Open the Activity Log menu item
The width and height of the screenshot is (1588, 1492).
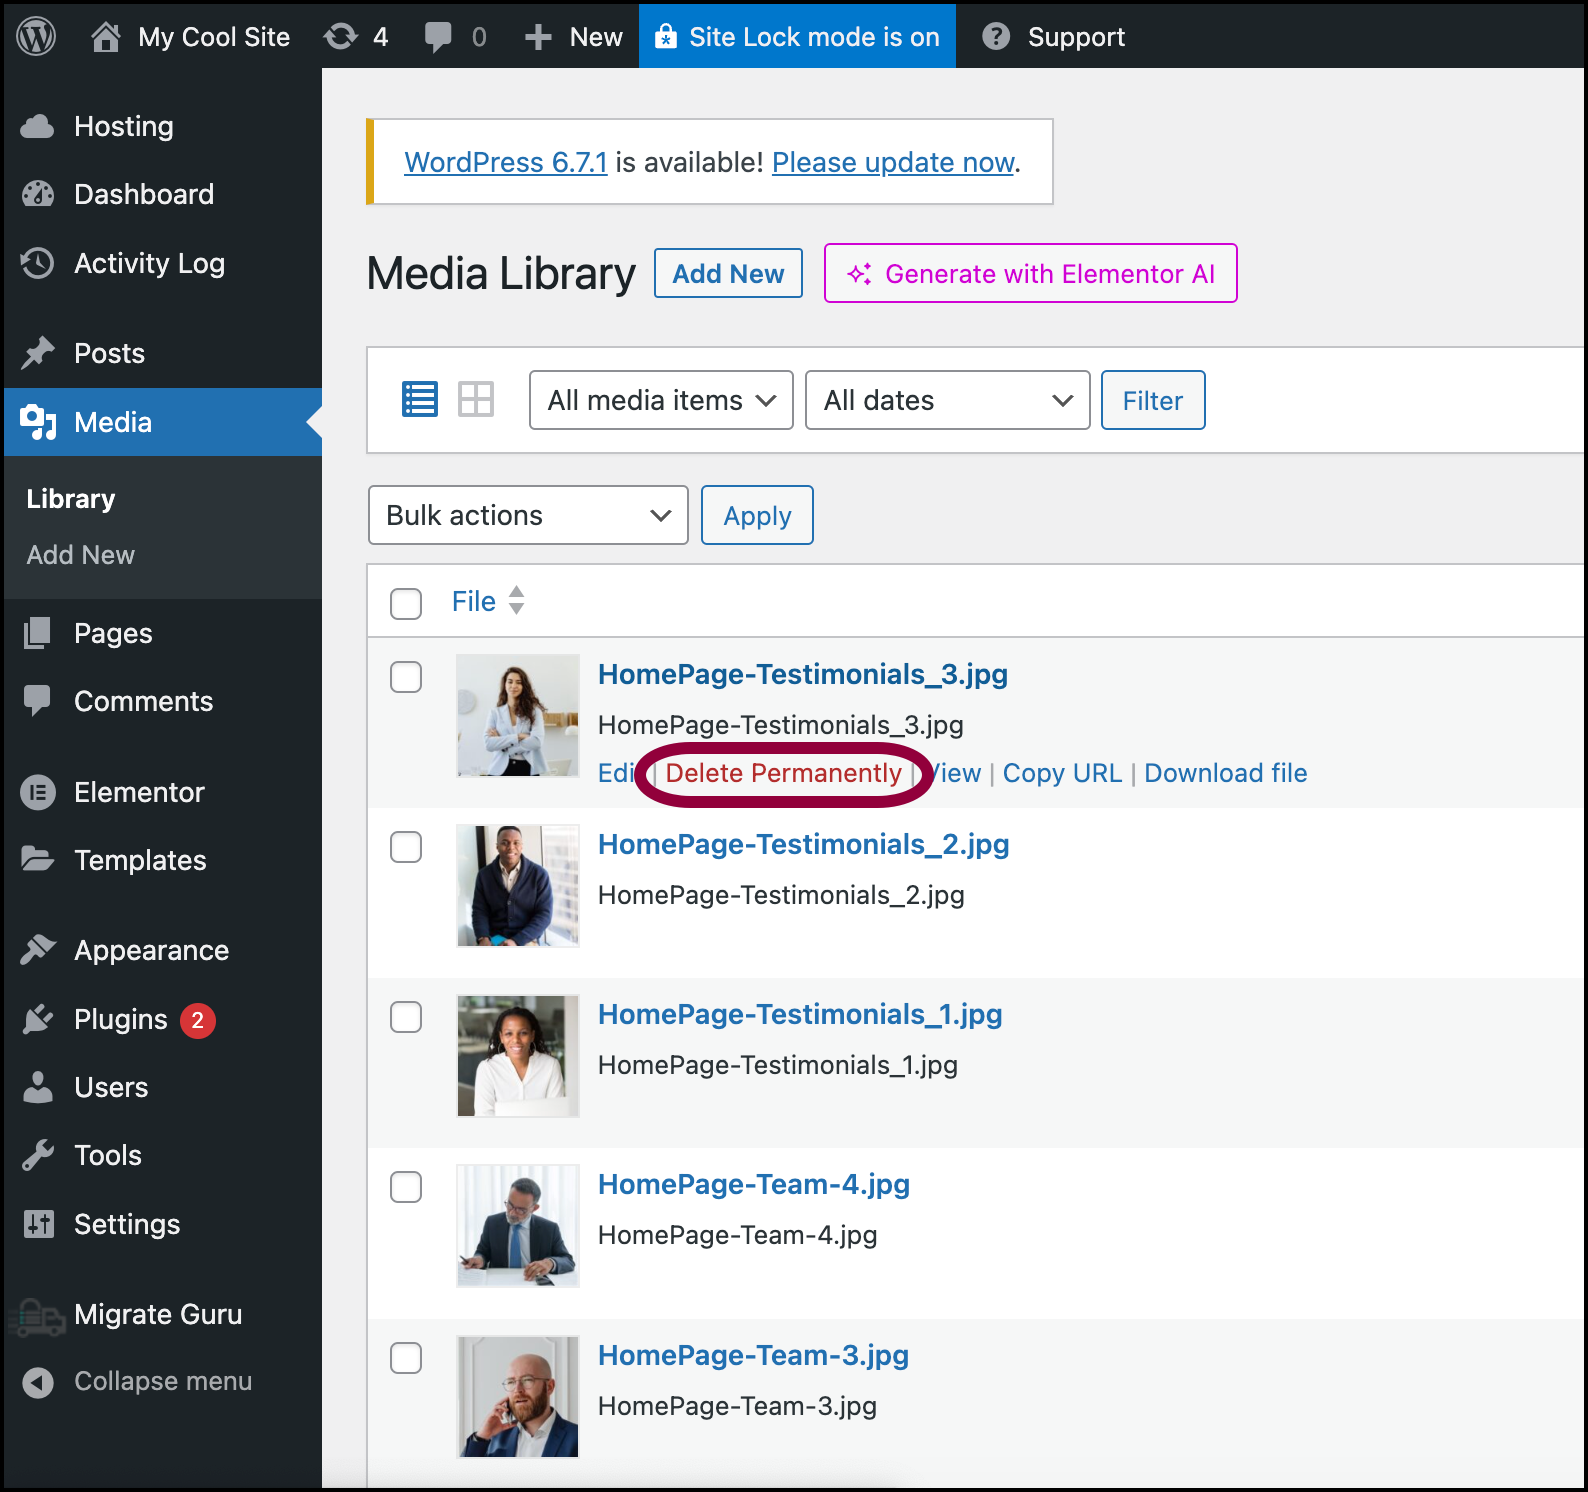[x=161, y=263]
